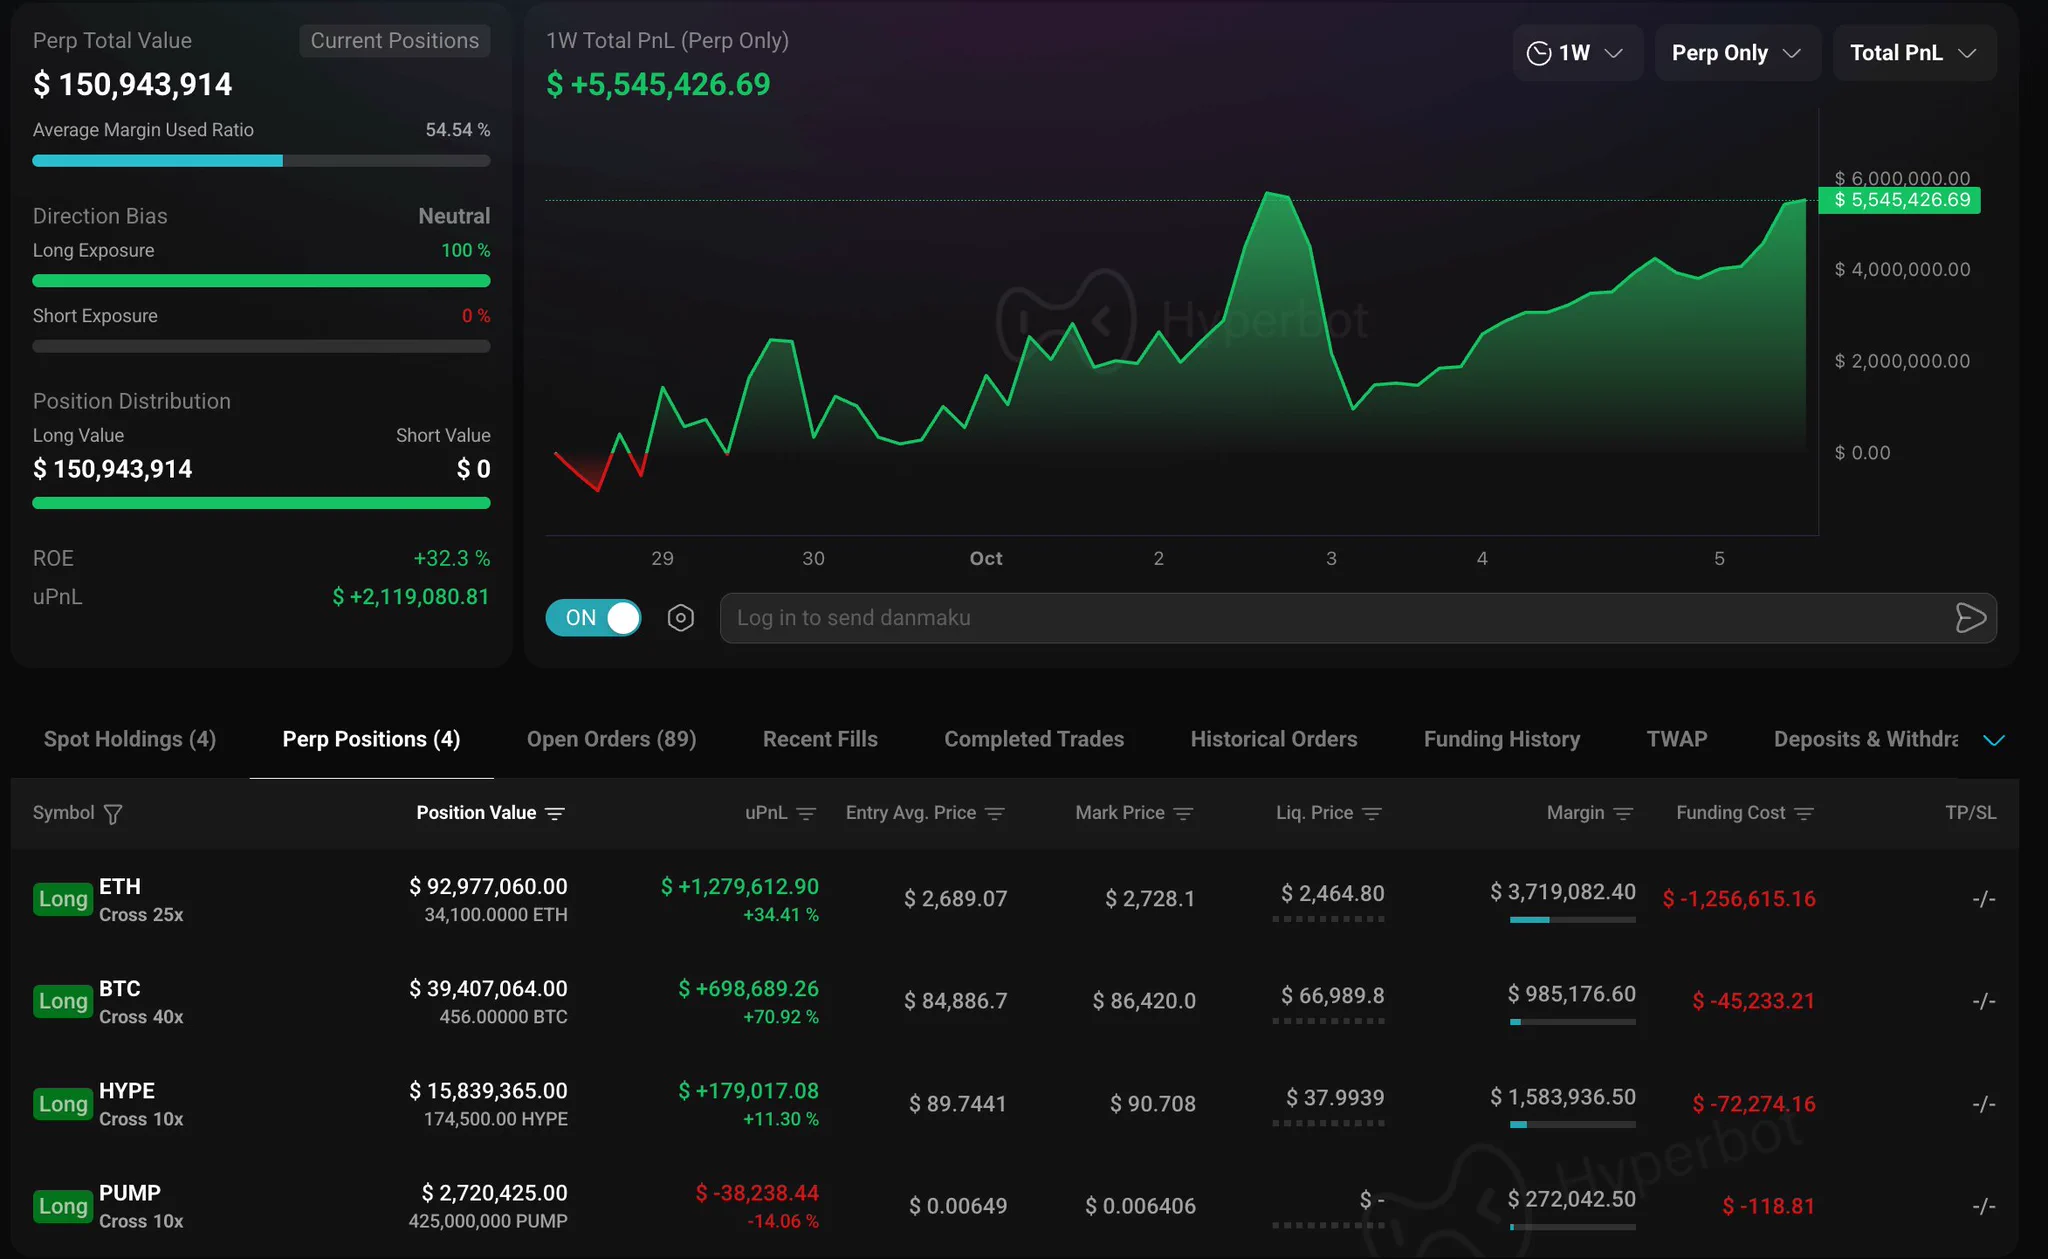This screenshot has width=2048, height=1259.
Task: Click the Long Exposure progress bar
Action: click(261, 281)
